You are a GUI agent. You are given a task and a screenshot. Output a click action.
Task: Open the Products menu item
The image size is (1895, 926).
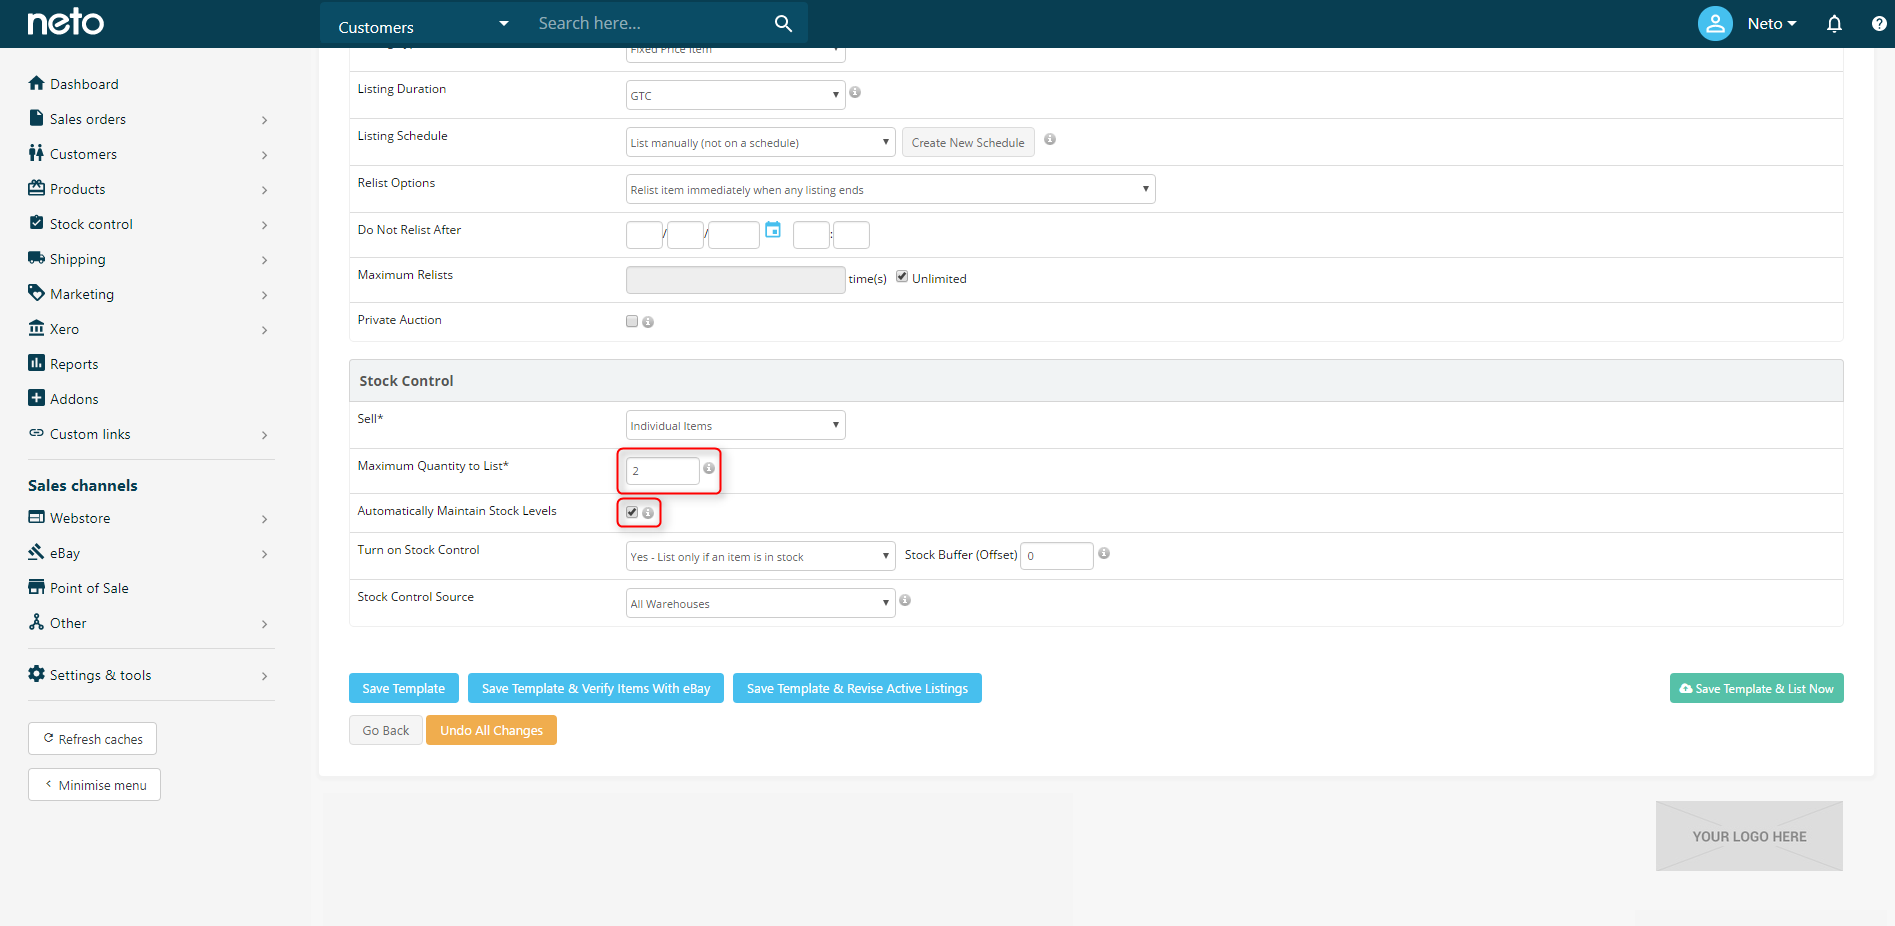click(78, 189)
